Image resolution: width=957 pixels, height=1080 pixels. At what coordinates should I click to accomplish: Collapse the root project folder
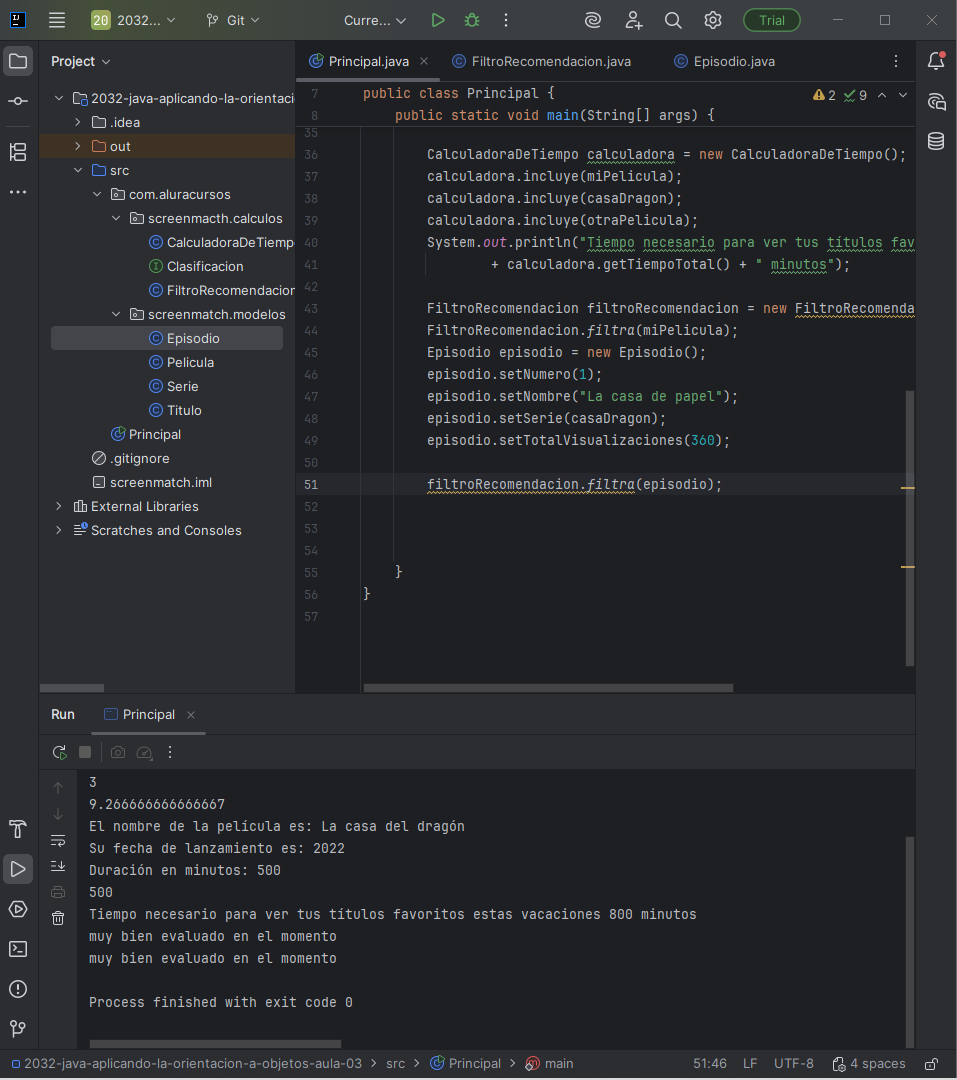tap(59, 98)
